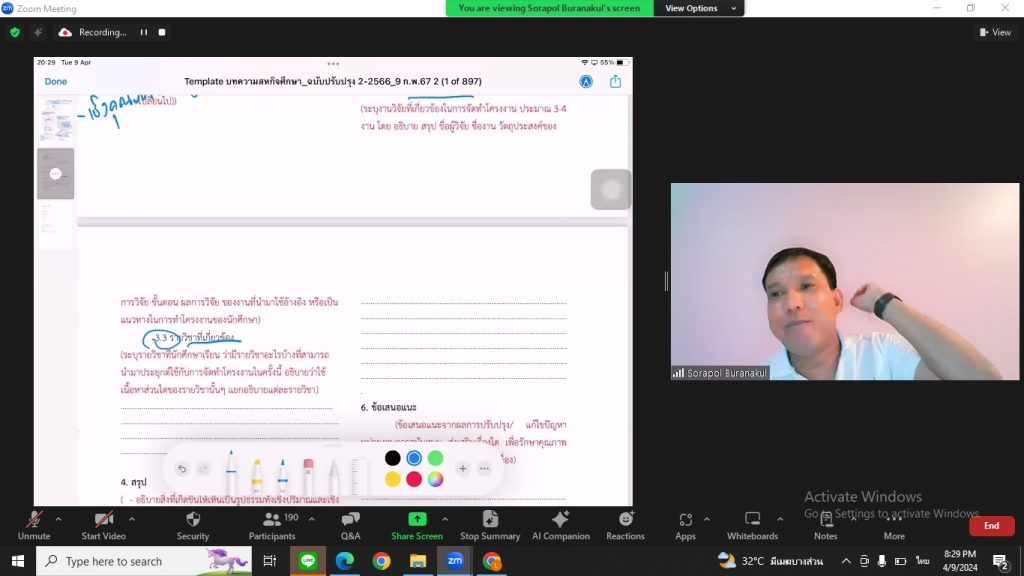Click the 32°C weather widget
Screen dimensions: 1024x576
coord(771,561)
